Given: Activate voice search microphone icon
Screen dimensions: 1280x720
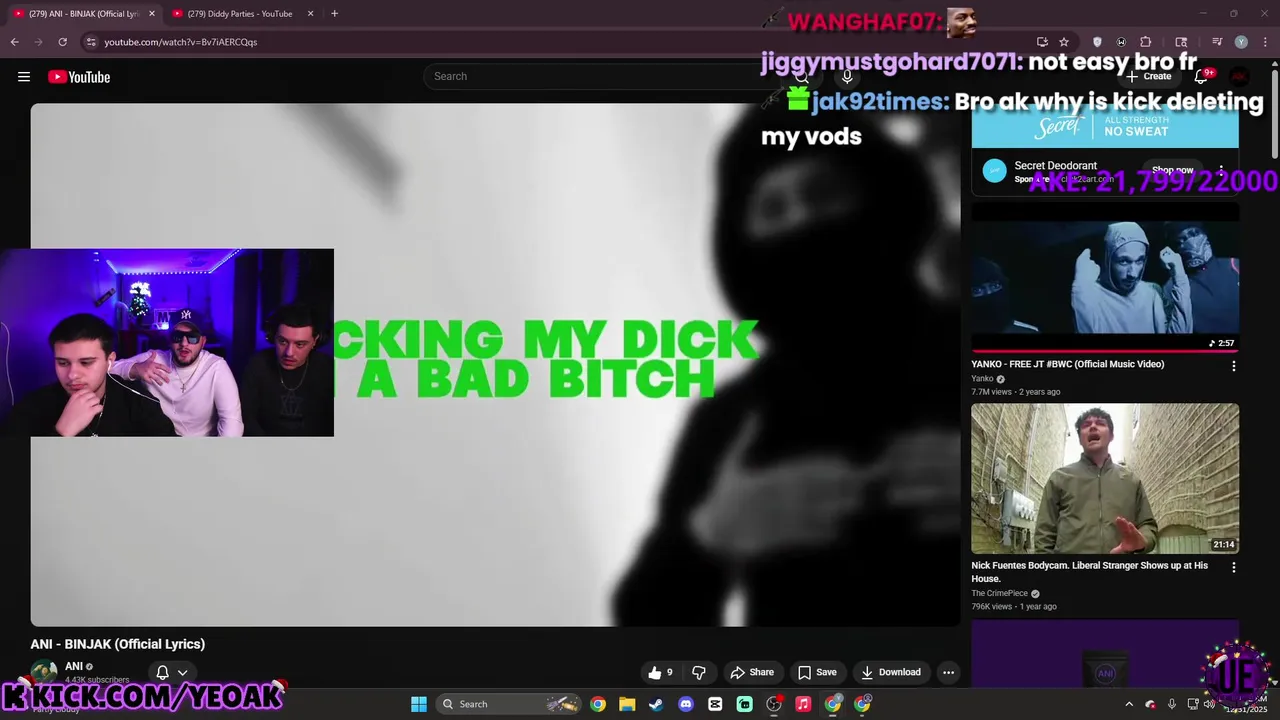Looking at the screenshot, I should (847, 77).
